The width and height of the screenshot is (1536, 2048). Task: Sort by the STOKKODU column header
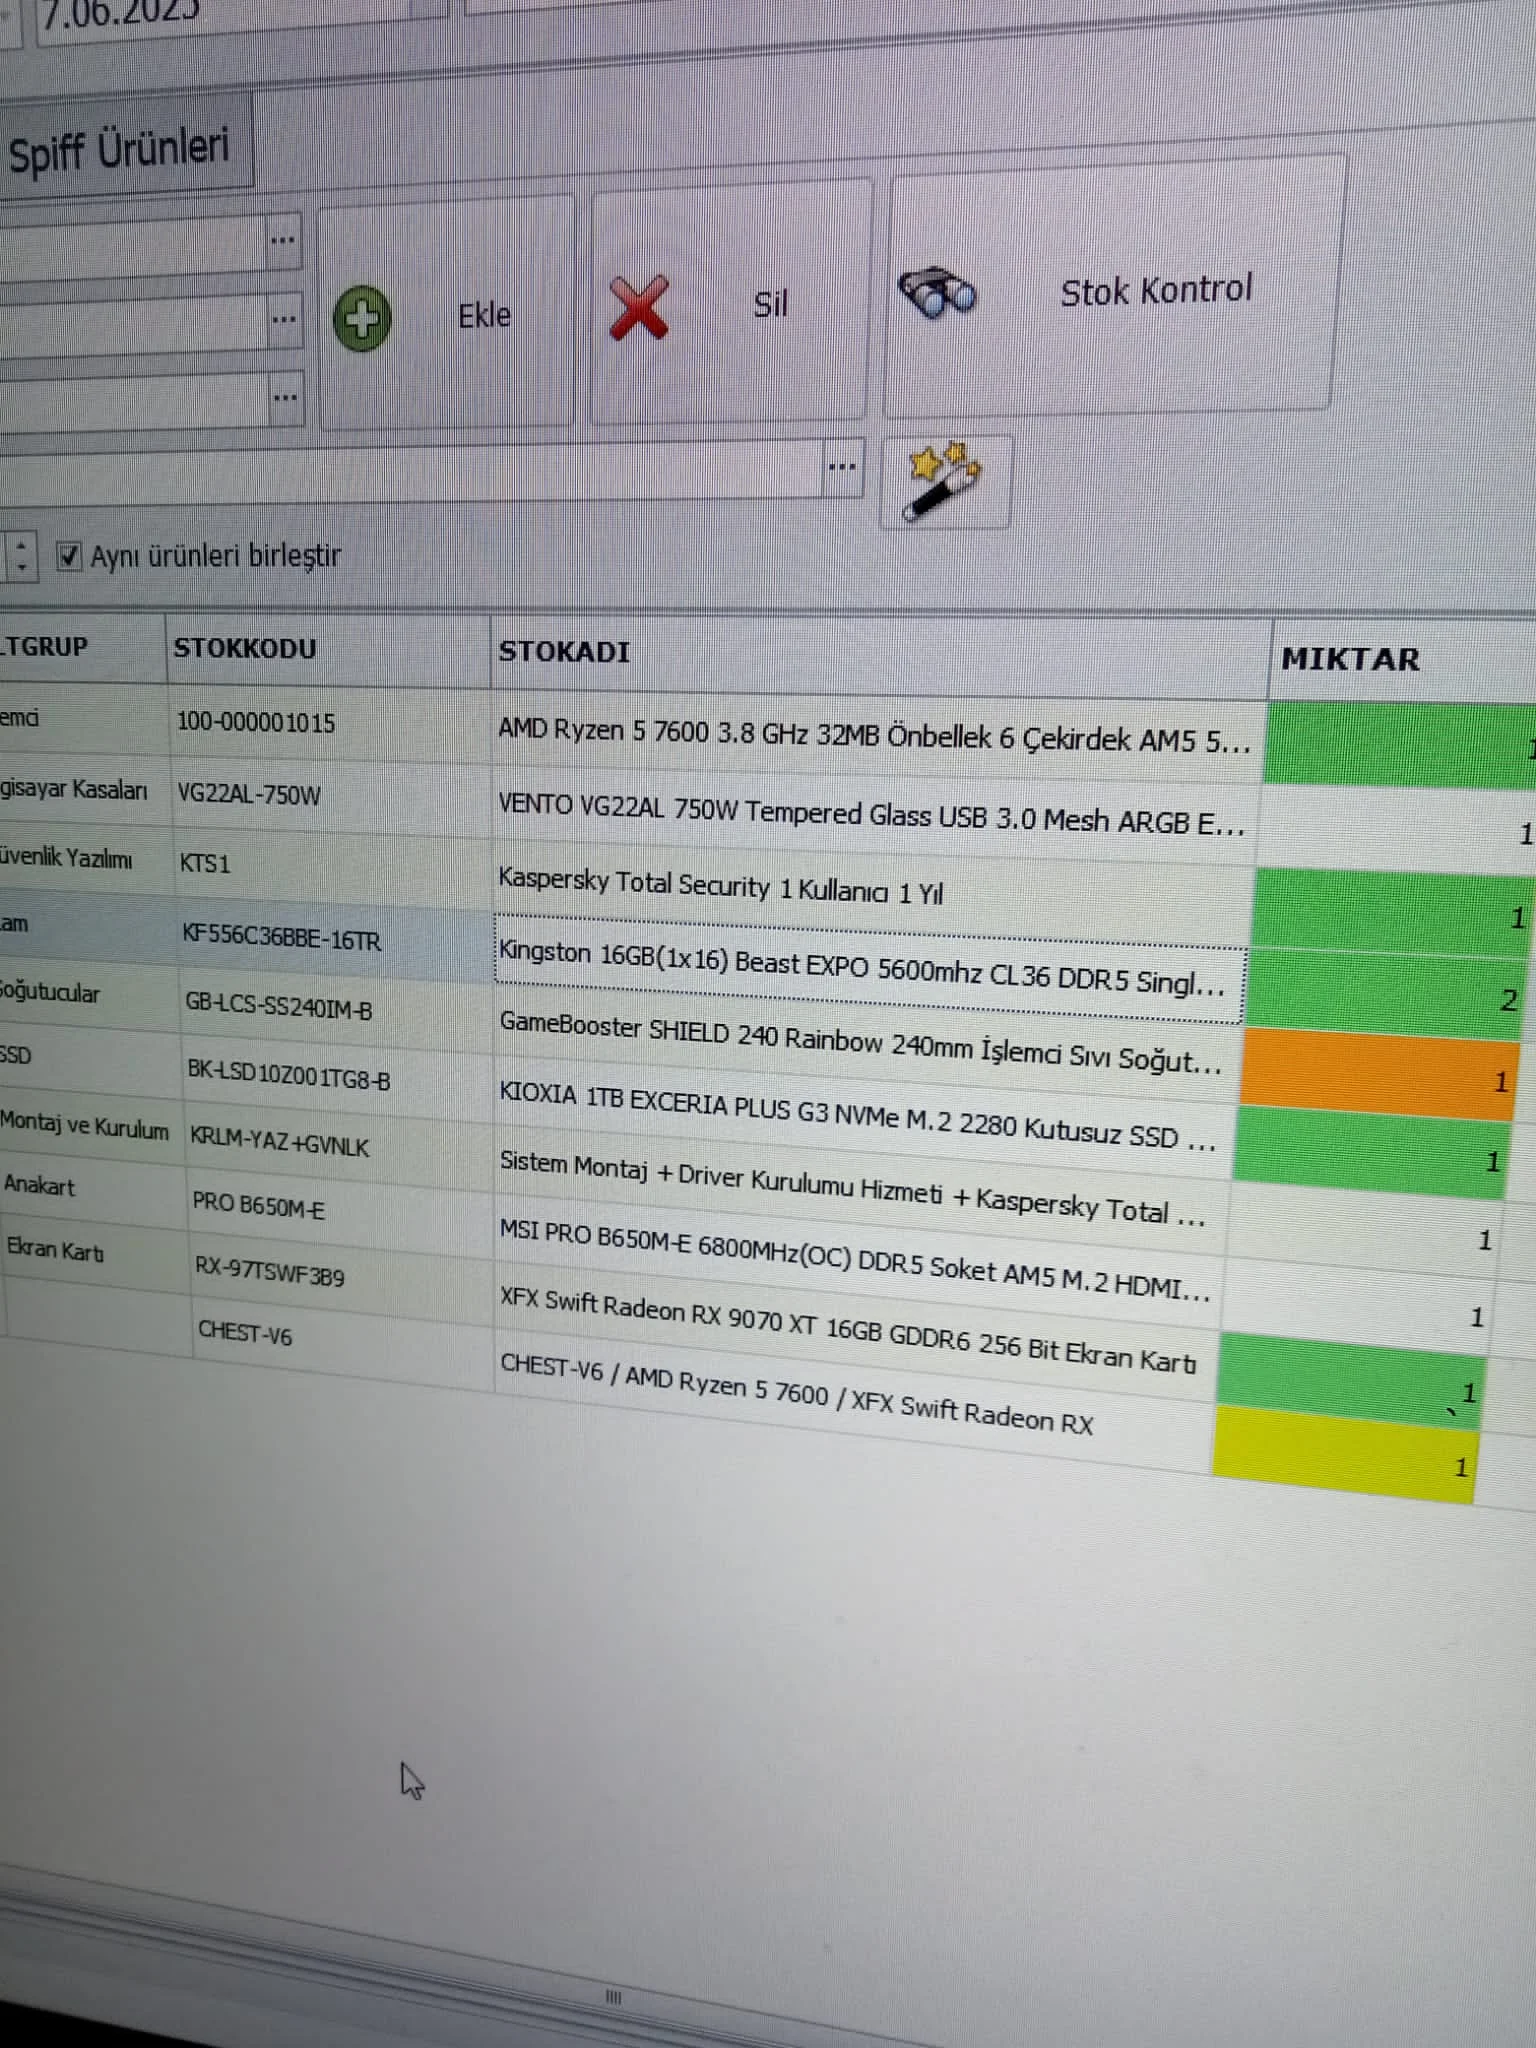pyautogui.click(x=328, y=649)
